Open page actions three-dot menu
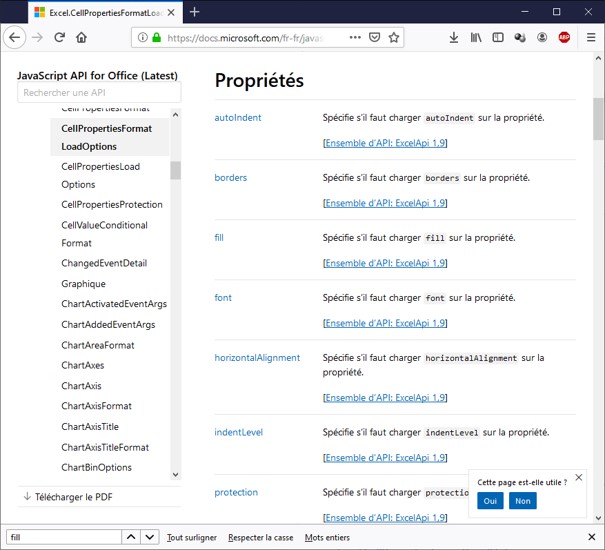This screenshot has height=550, width=605. point(355,37)
